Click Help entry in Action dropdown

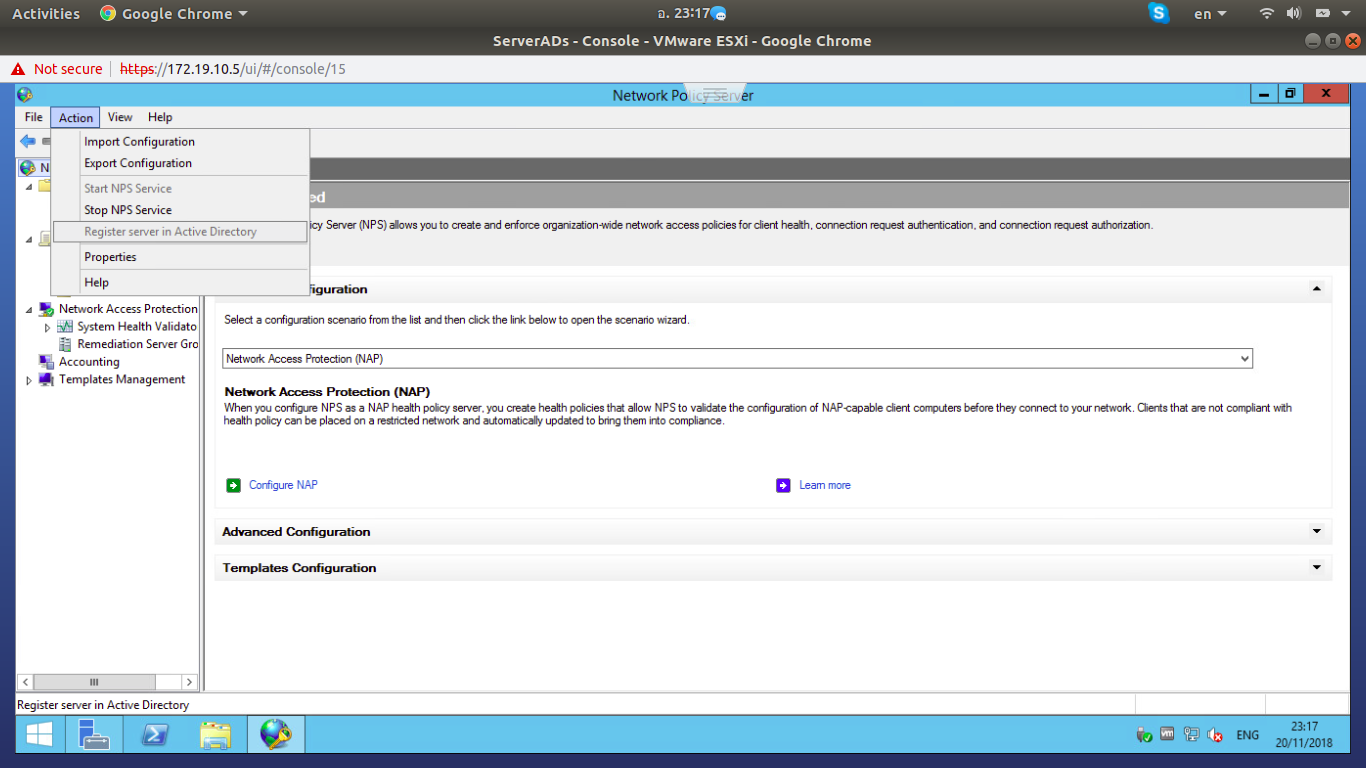coord(181,283)
